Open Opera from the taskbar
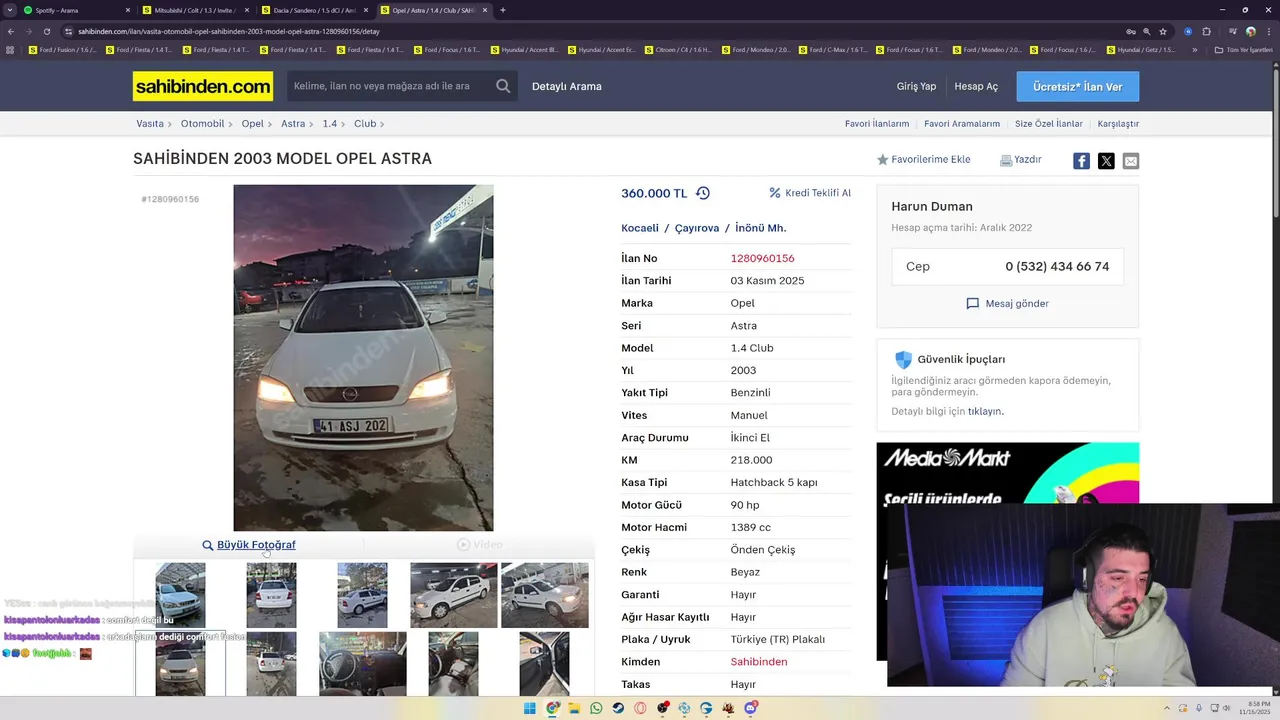Viewport: 1280px width, 720px height. 640,708
